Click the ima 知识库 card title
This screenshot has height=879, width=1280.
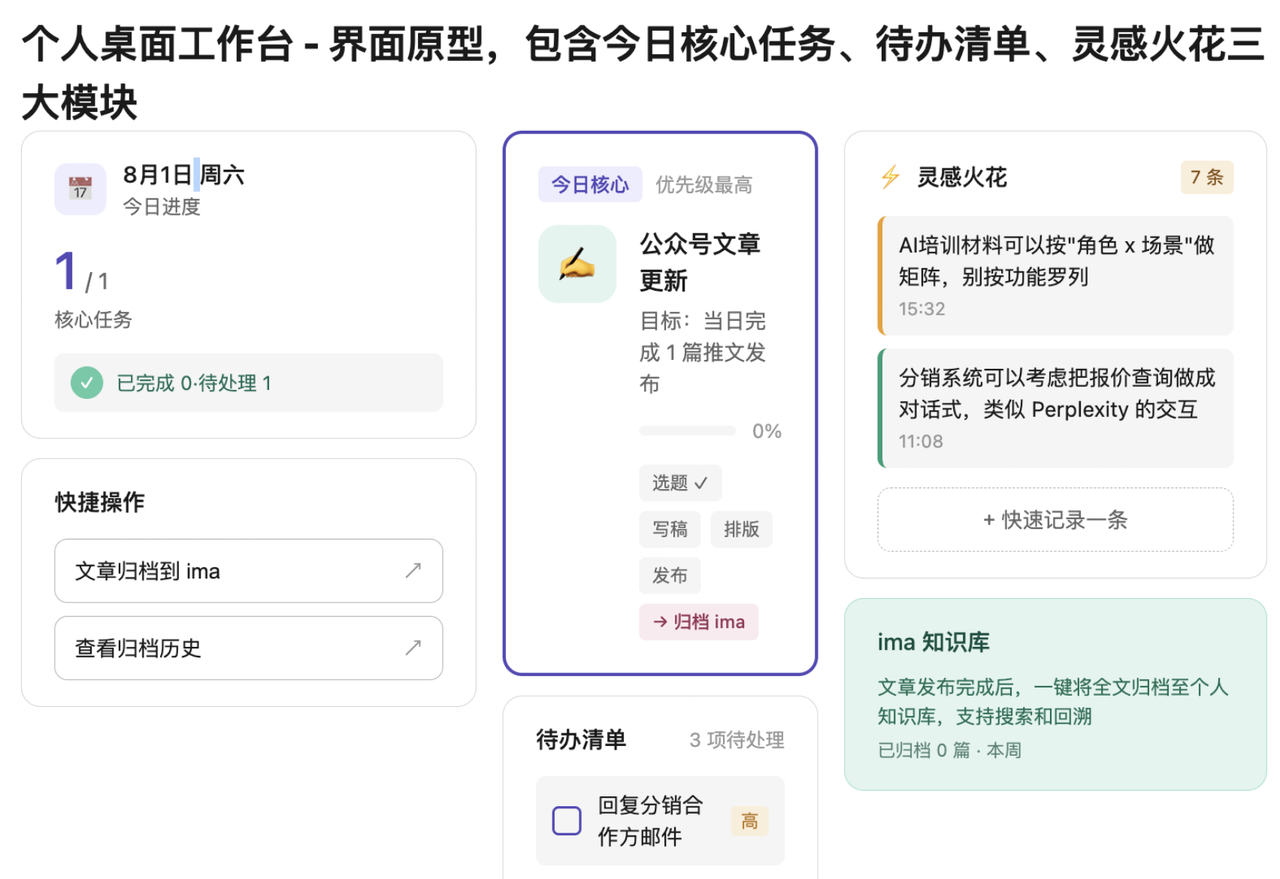pyautogui.click(x=933, y=643)
